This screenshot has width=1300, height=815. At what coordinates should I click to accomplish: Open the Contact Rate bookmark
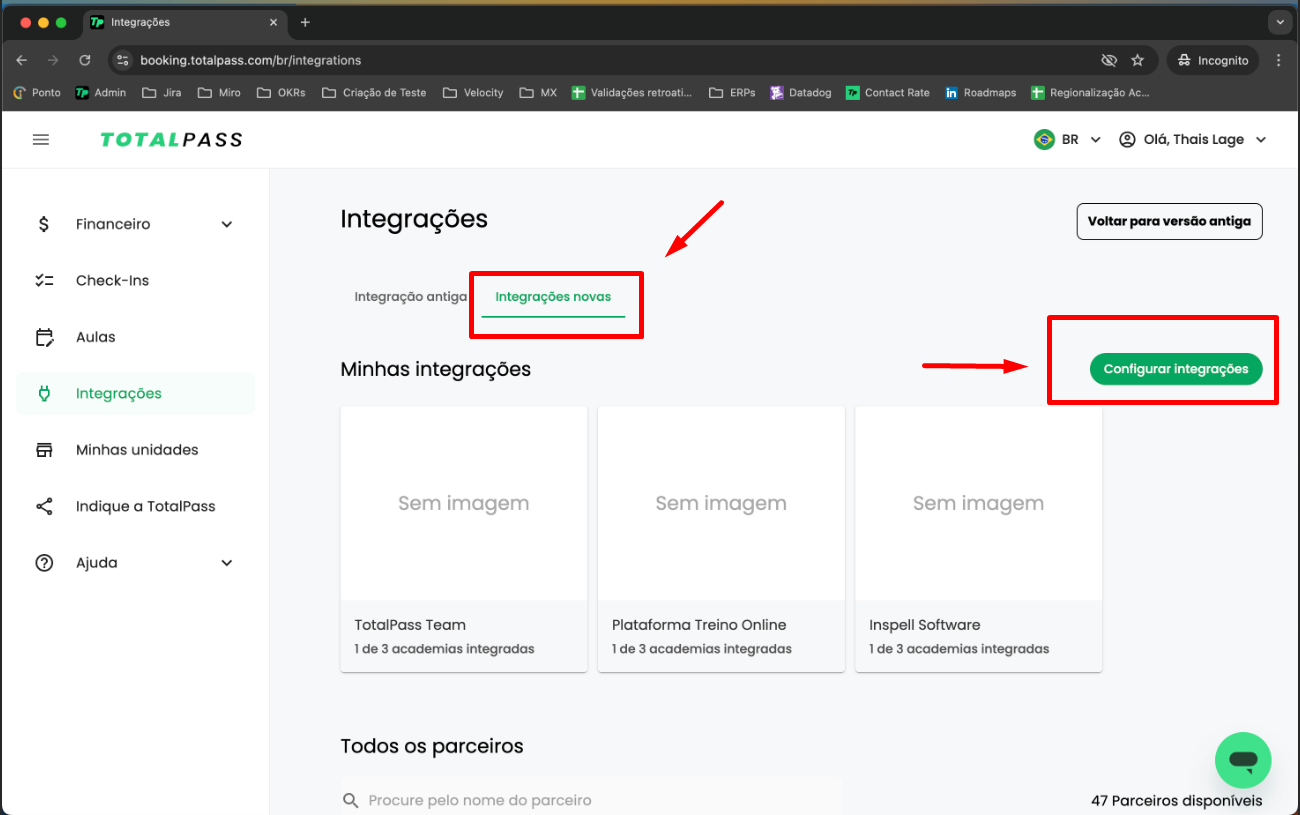click(x=887, y=93)
